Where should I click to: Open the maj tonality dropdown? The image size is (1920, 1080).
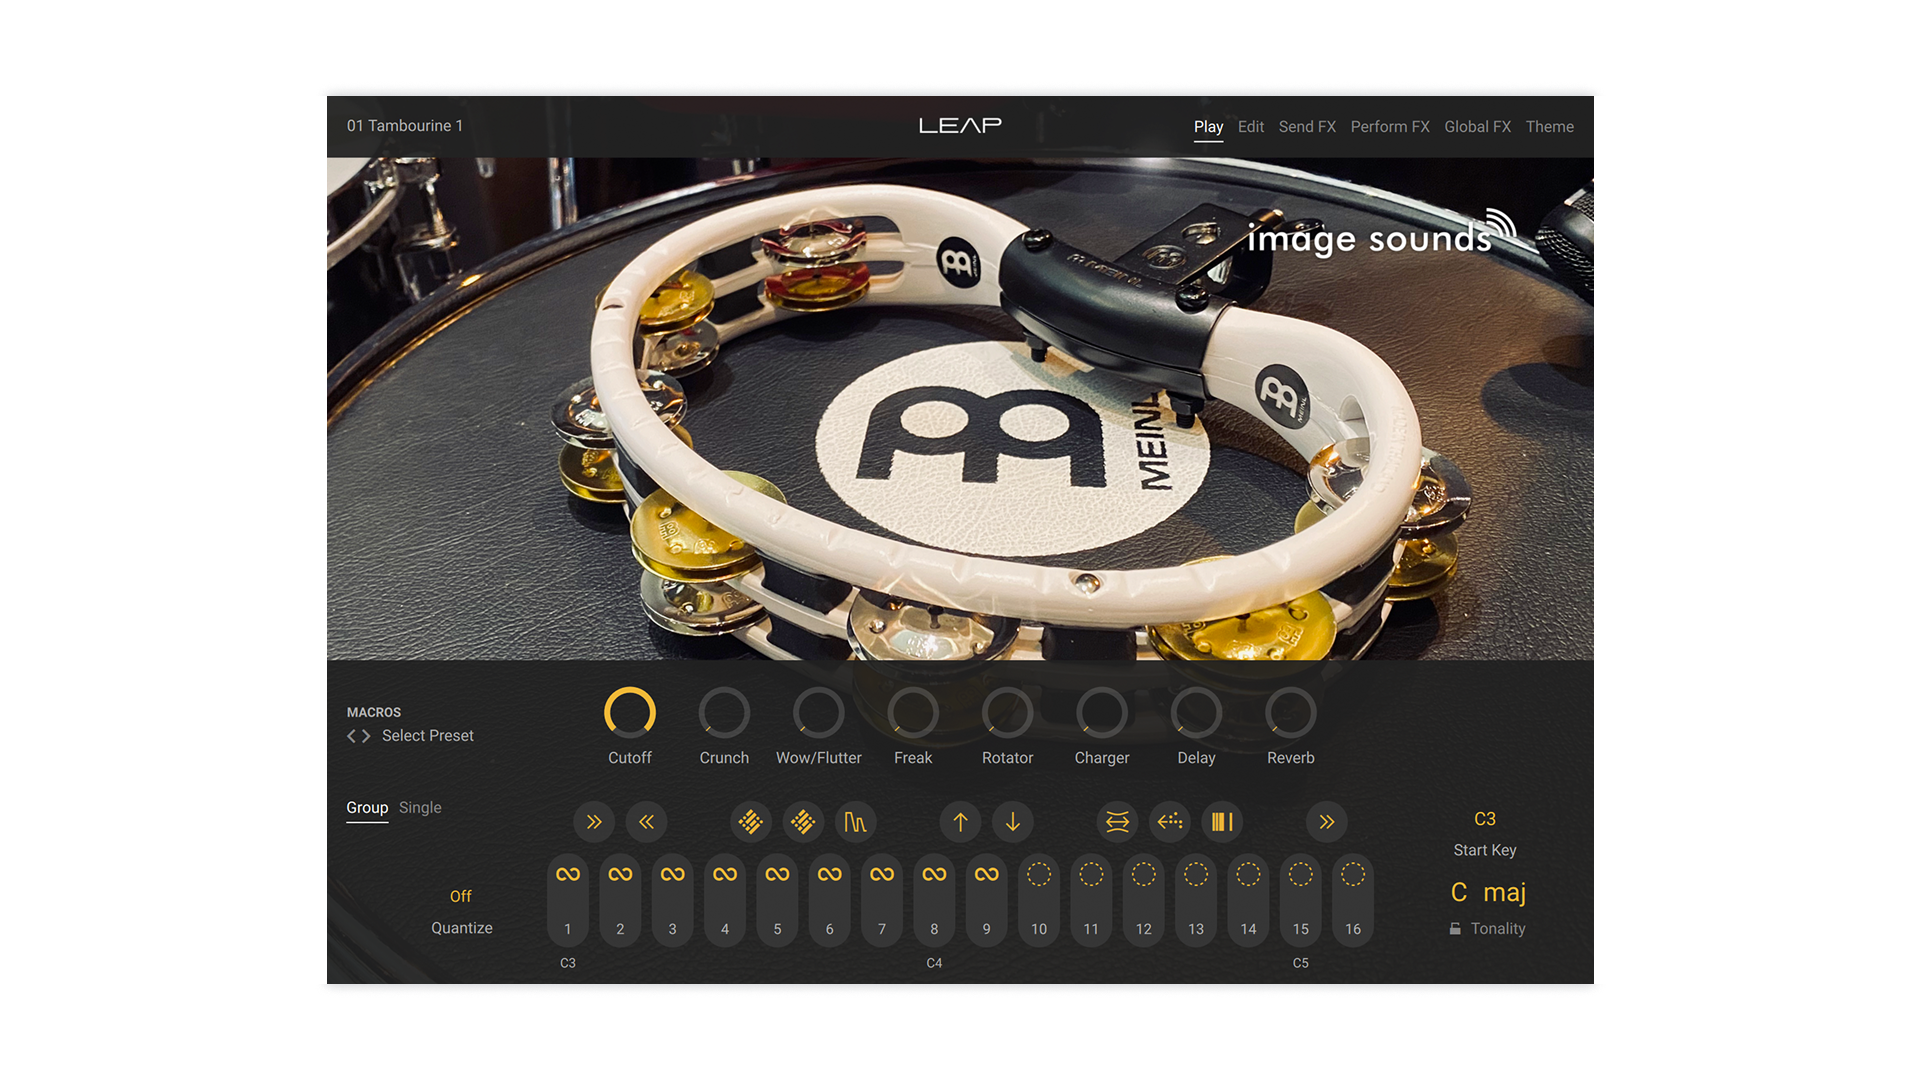pos(1505,892)
